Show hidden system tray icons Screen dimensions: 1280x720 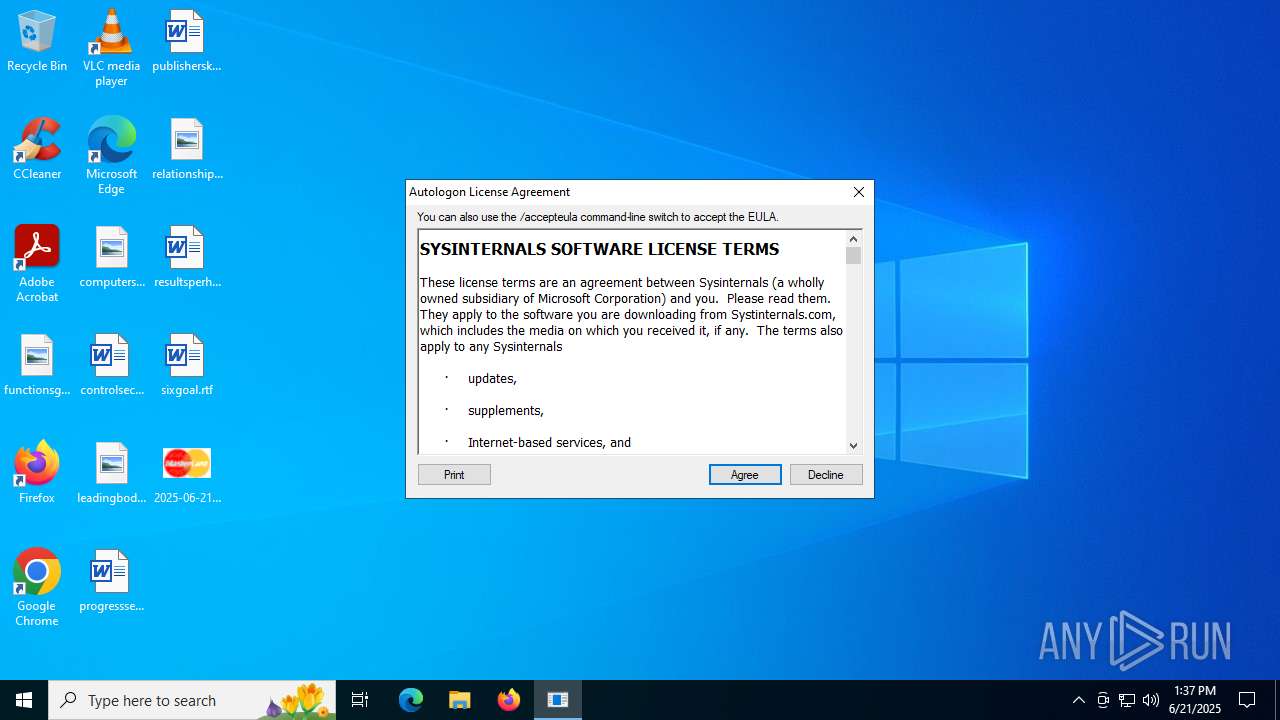(1078, 700)
